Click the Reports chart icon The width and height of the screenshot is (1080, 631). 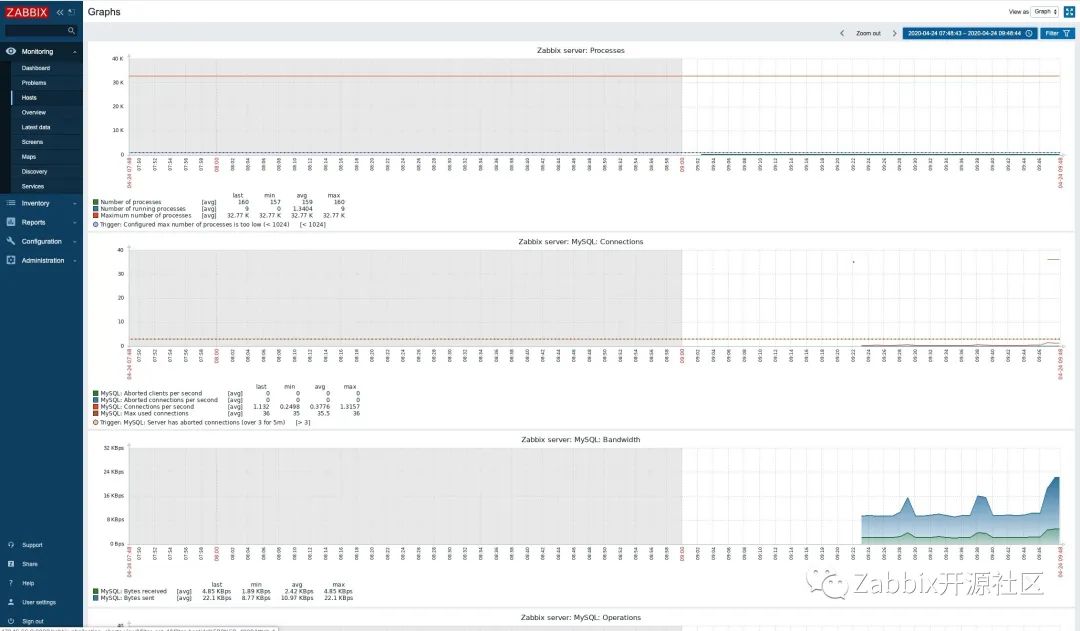coord(11,222)
